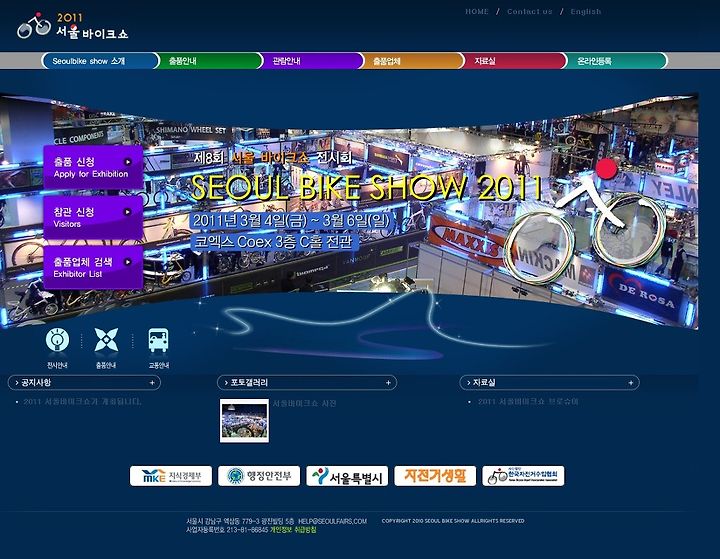Open the 전시안내 lightbulb icon
Viewport: 720px width, 559px height.
coord(57,340)
